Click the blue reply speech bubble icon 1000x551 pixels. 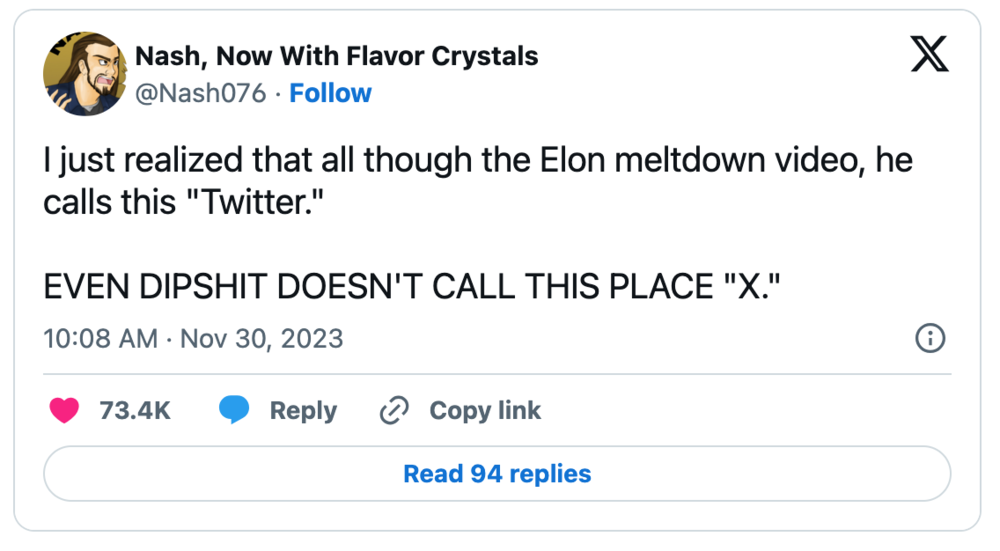(234, 411)
